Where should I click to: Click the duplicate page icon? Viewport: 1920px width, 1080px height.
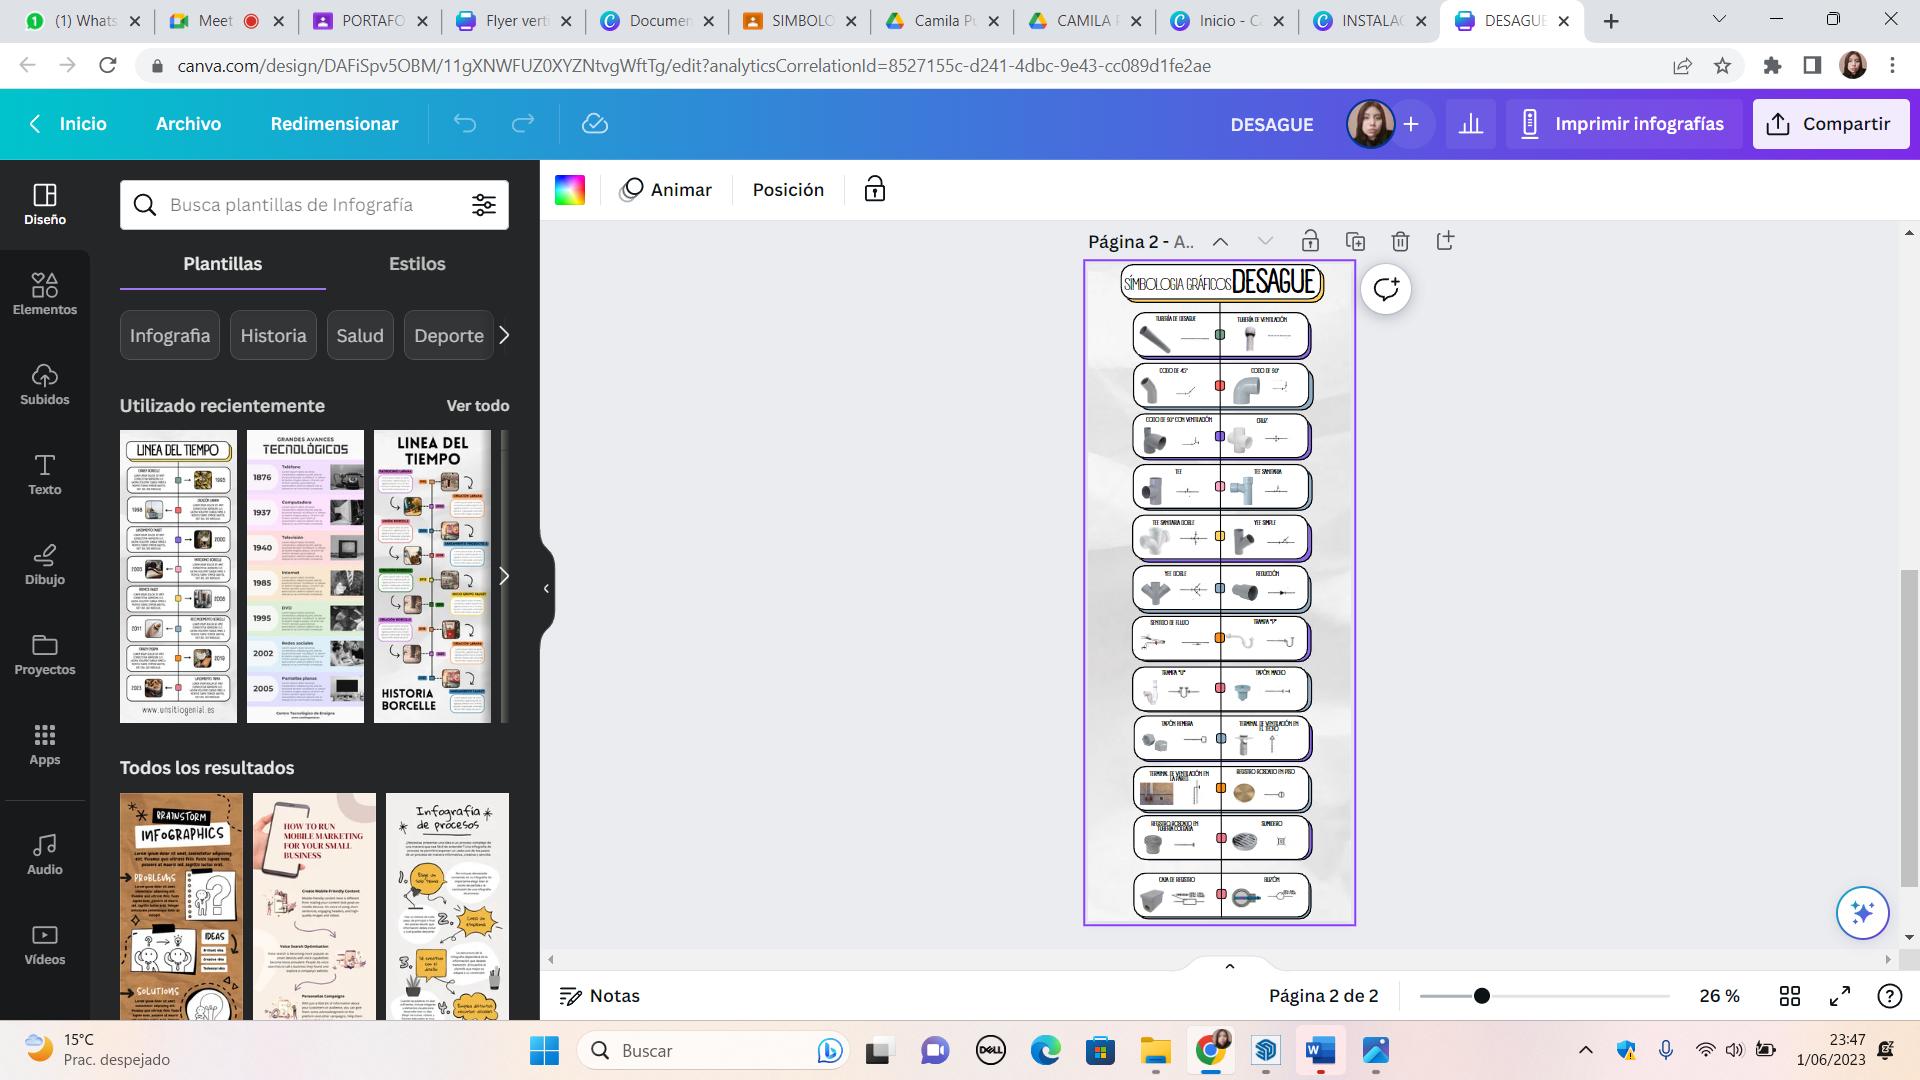(1355, 241)
